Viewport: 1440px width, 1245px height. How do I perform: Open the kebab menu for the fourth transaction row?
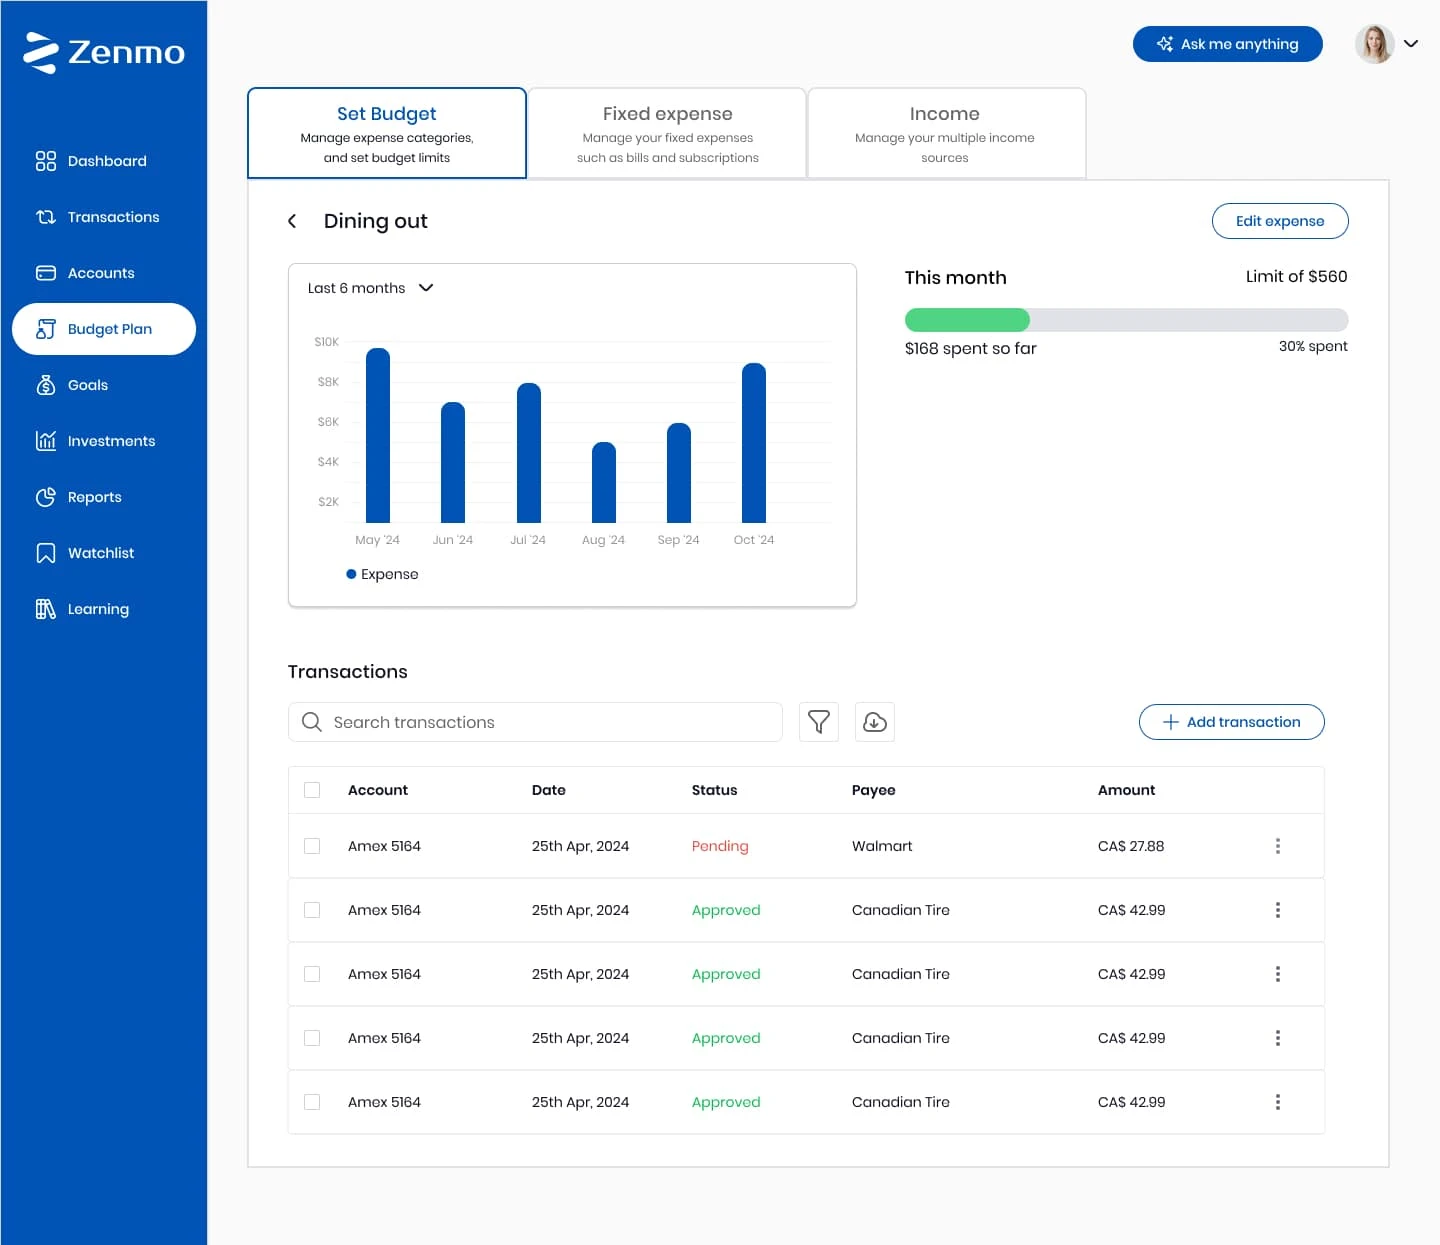coord(1278,1038)
